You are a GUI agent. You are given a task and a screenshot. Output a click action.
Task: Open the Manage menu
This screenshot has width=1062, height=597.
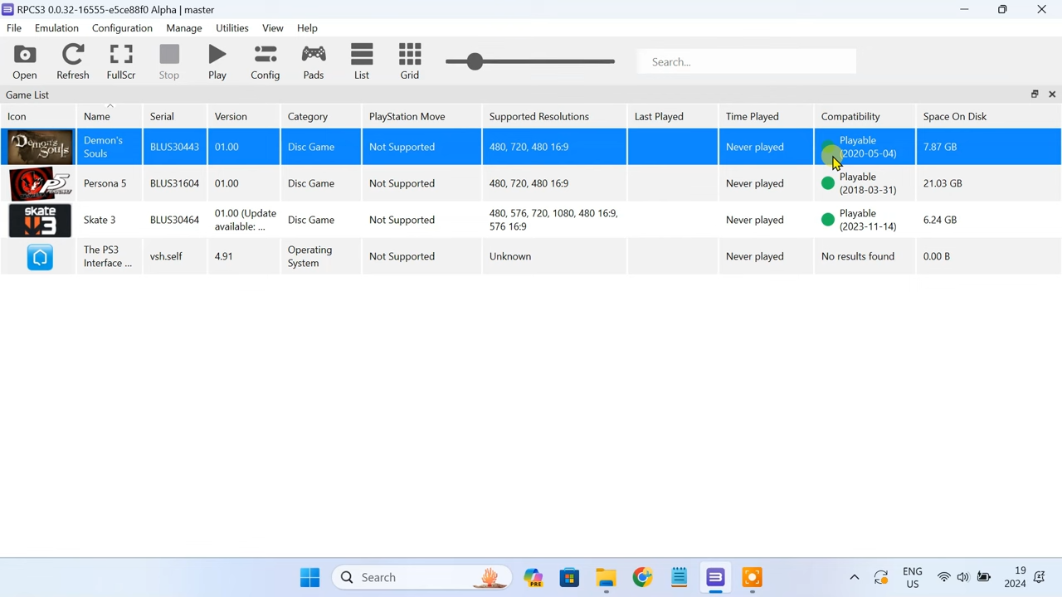(184, 28)
